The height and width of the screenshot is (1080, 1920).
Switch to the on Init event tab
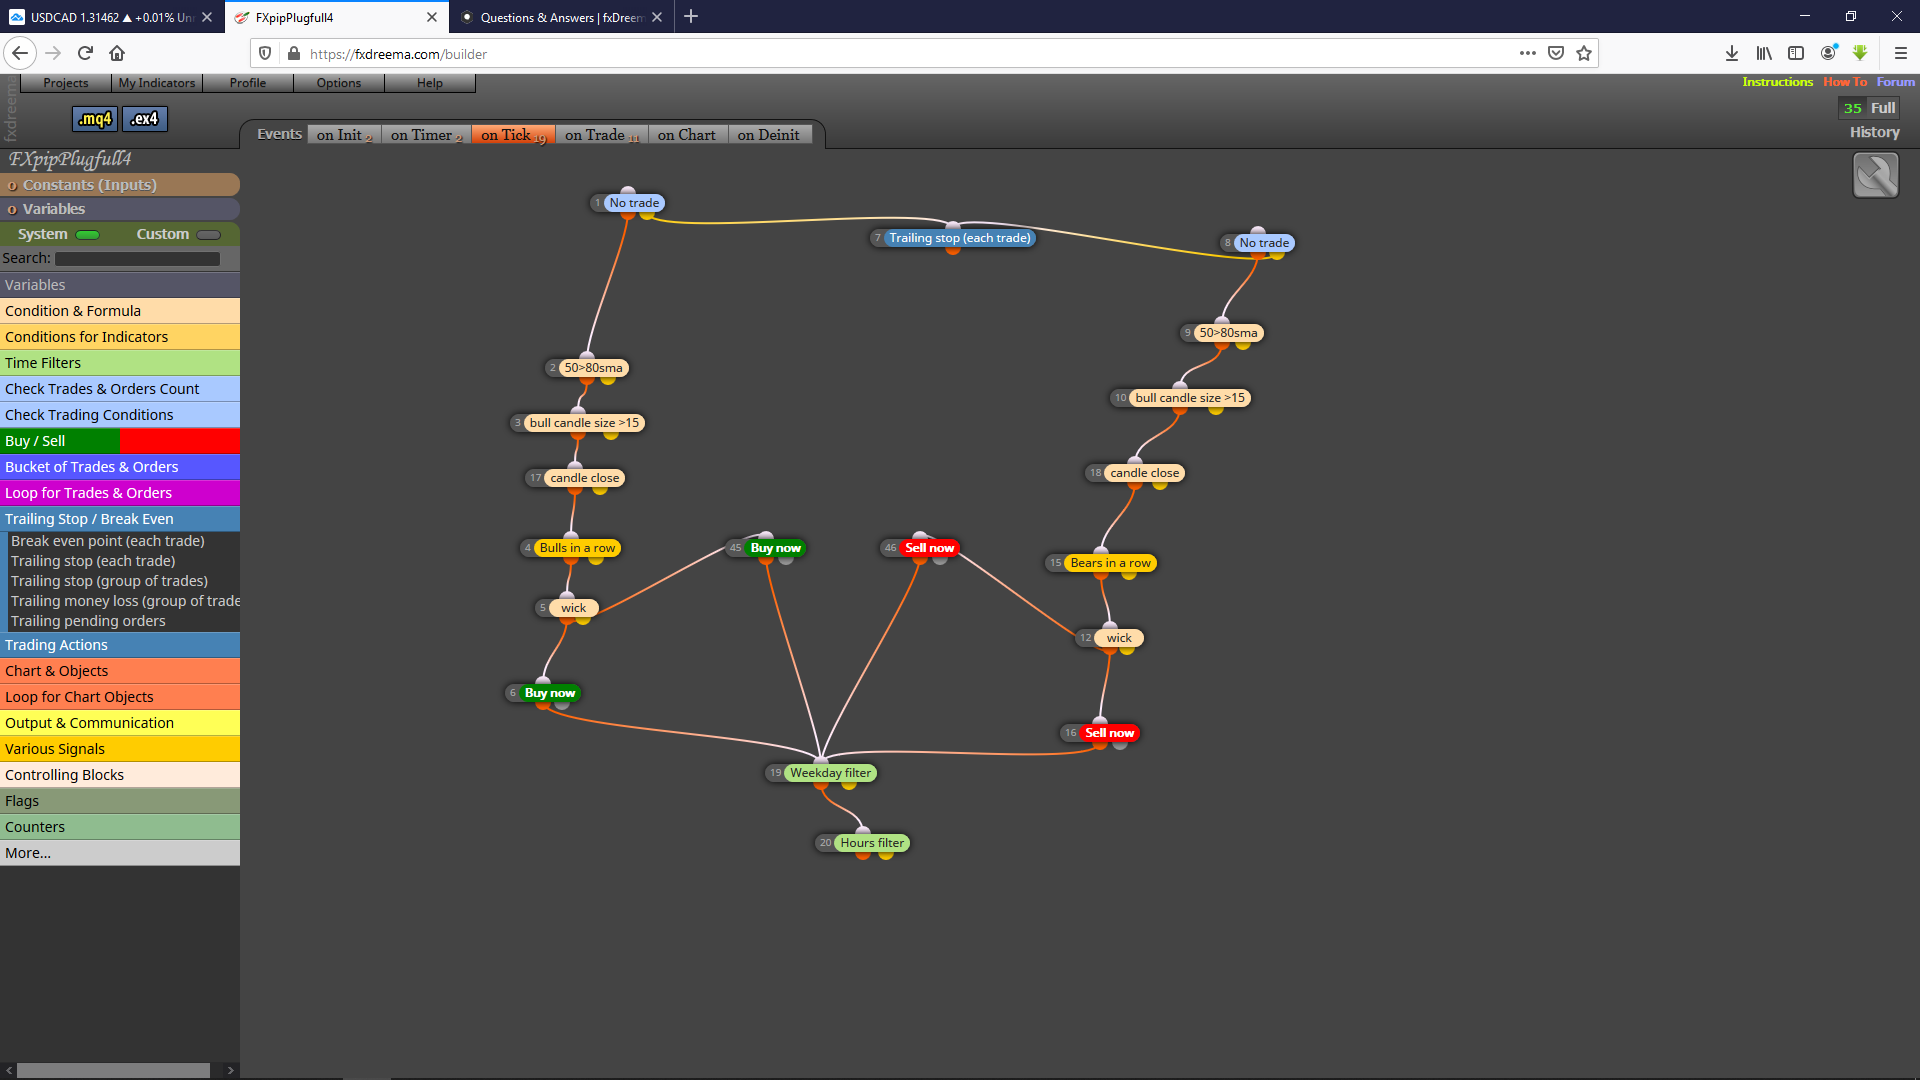click(x=343, y=135)
